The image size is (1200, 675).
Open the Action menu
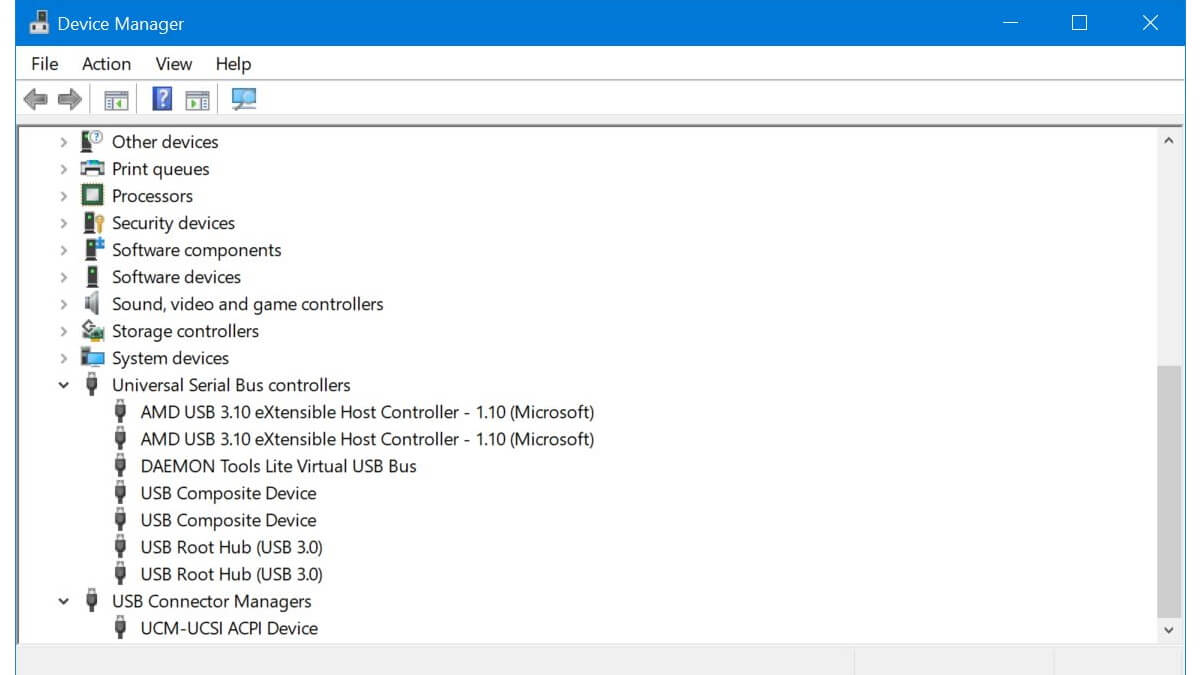coord(106,64)
